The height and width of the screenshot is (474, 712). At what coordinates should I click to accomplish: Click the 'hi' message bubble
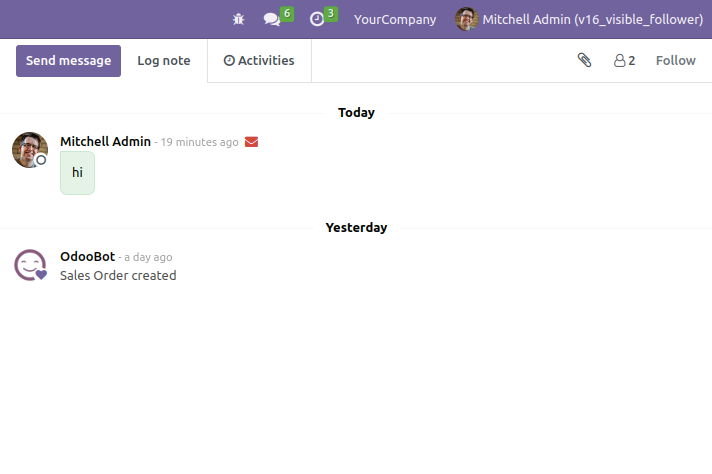click(x=78, y=173)
